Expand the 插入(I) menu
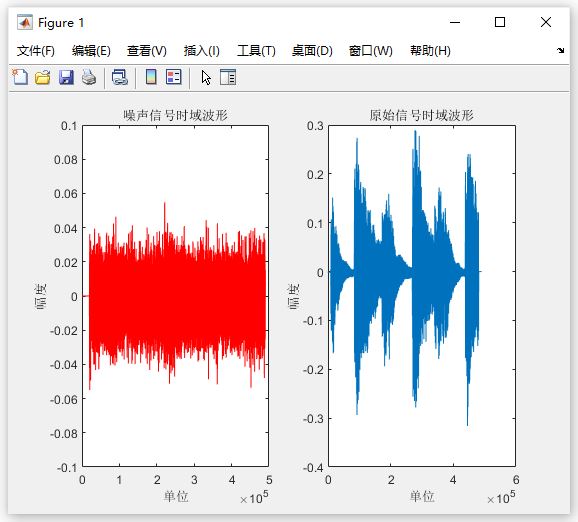578x522 pixels. point(202,51)
